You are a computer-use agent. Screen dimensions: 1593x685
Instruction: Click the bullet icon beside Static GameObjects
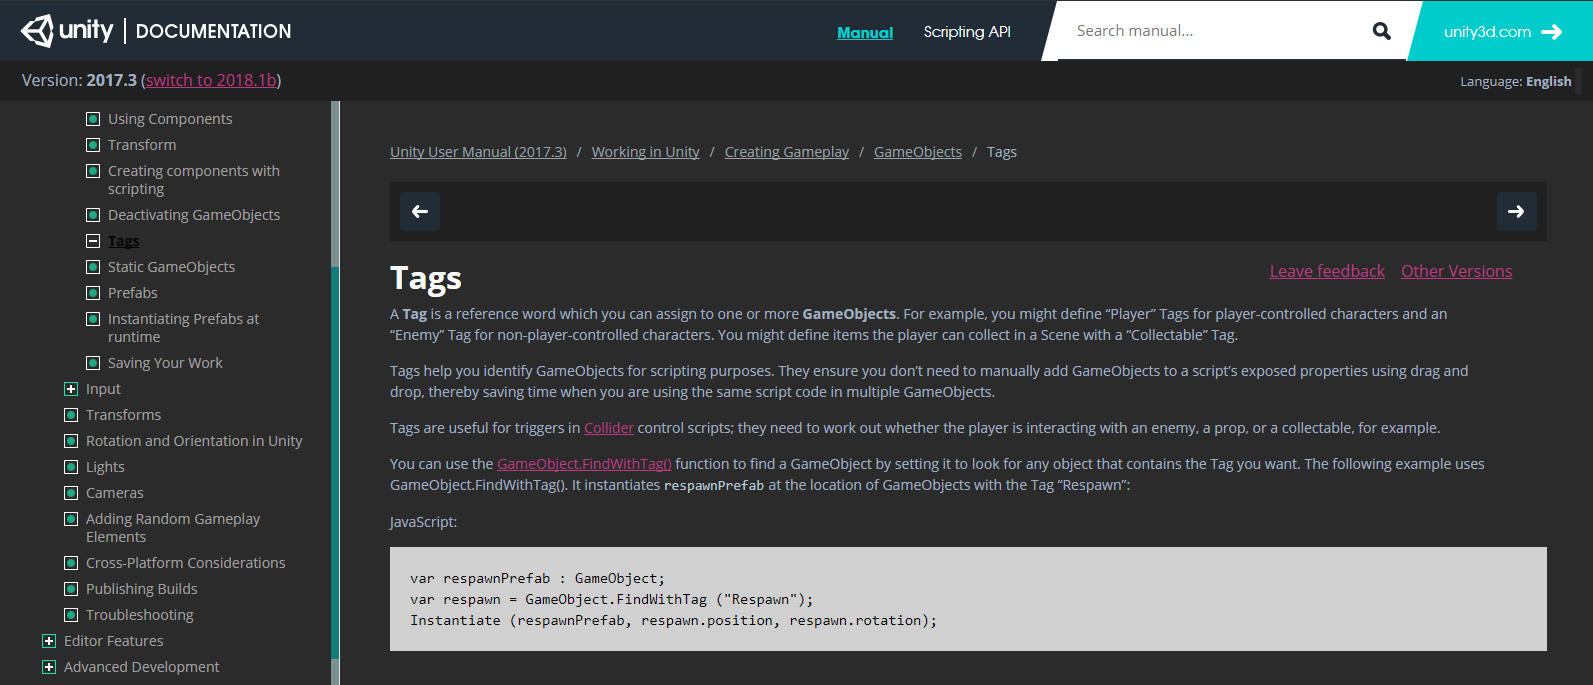point(93,267)
